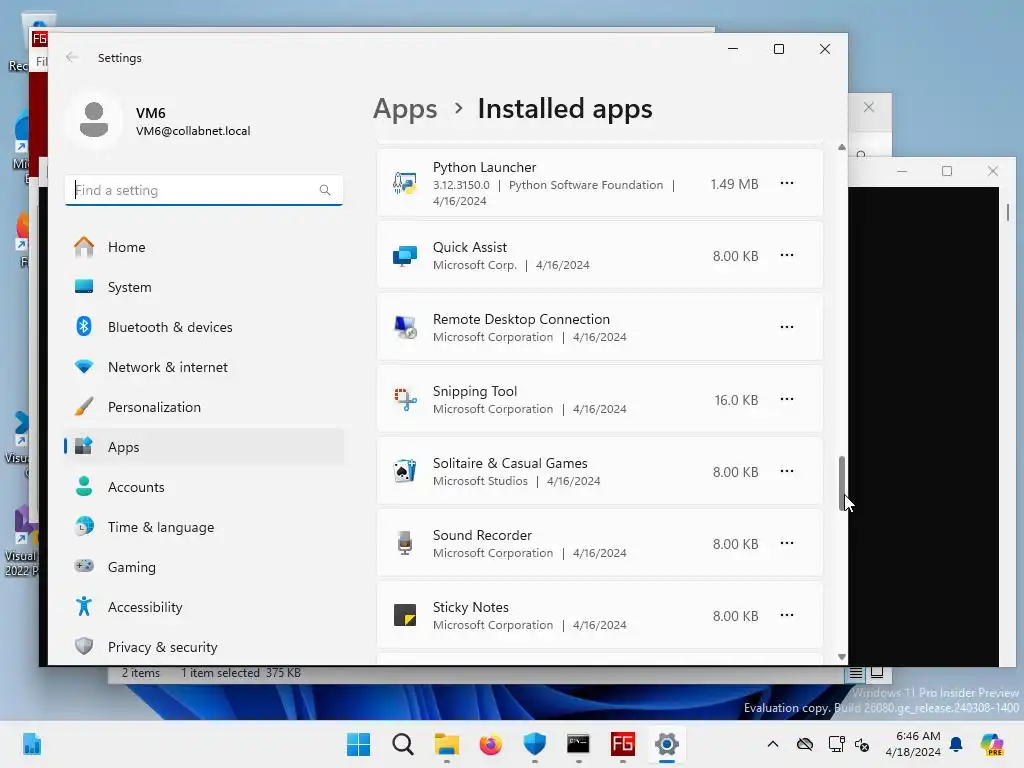The image size is (1024, 768).
Task: Click the Apps breadcrumb link
Action: [405, 108]
